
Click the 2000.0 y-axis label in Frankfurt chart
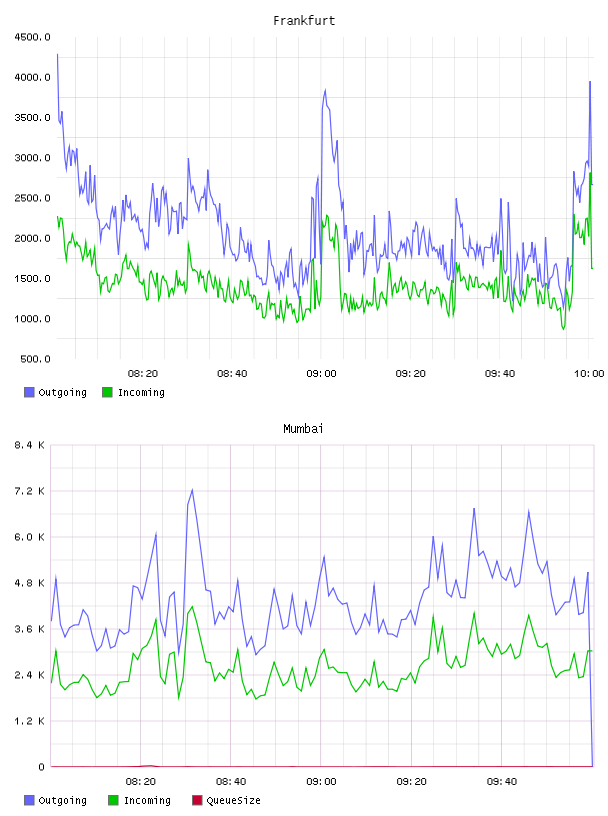coord(32,238)
